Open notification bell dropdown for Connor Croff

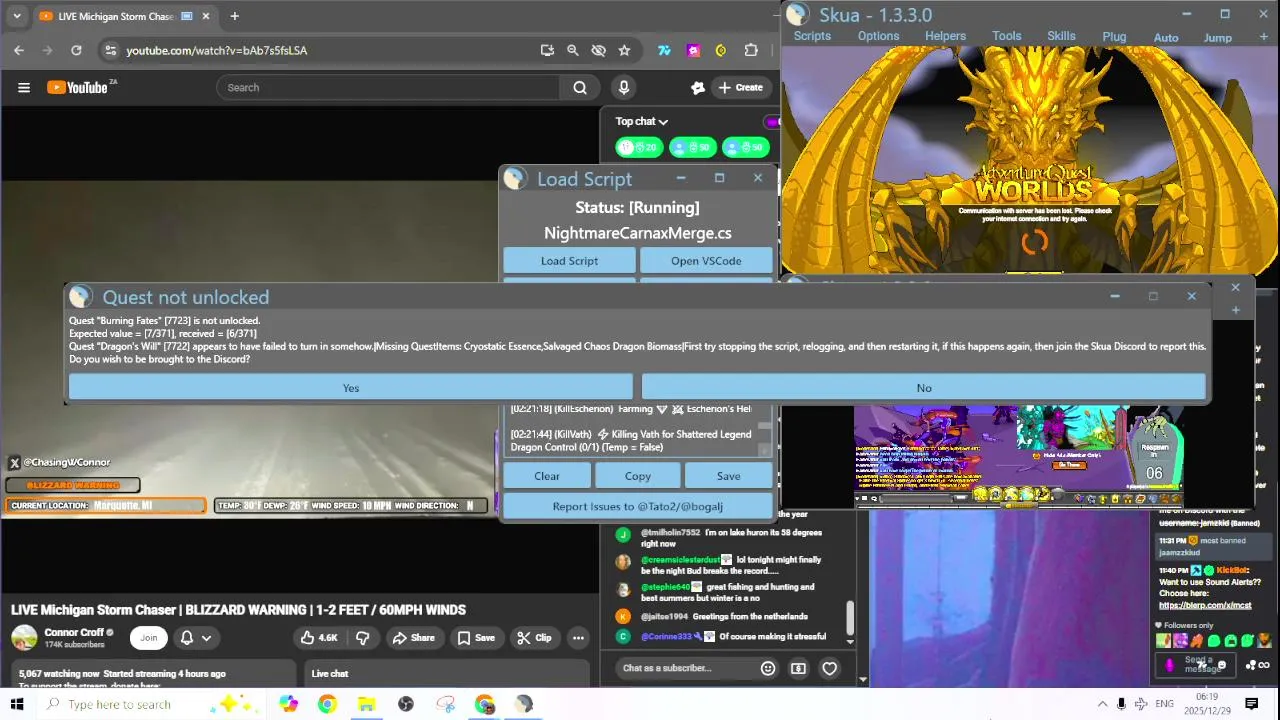pos(196,638)
